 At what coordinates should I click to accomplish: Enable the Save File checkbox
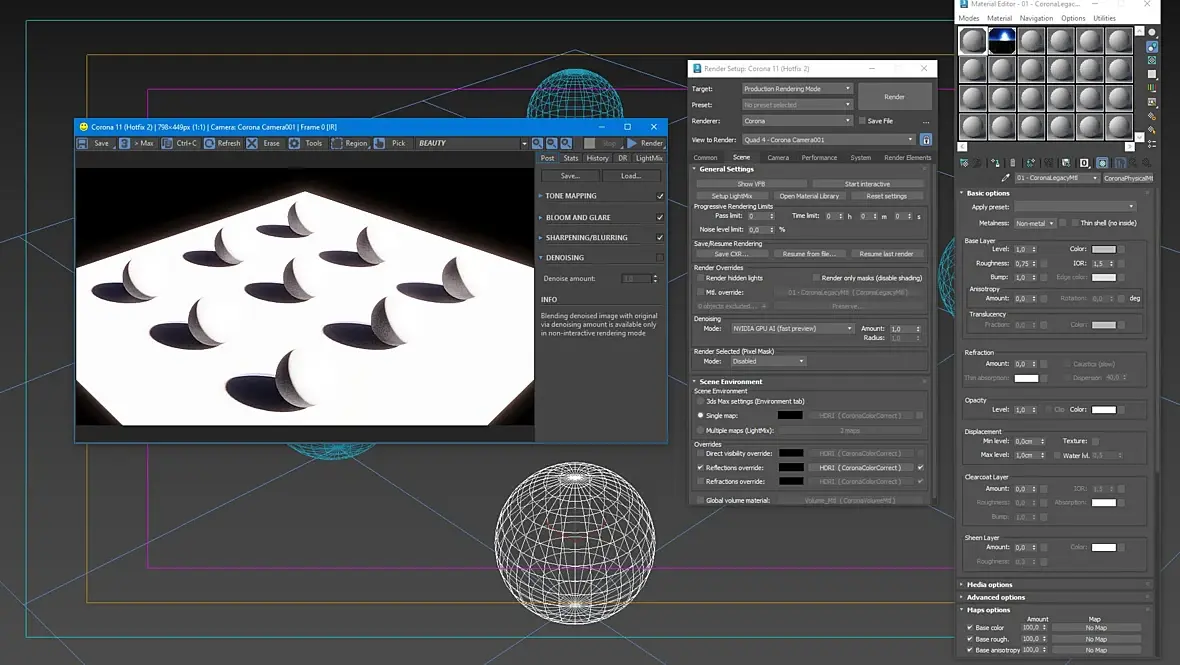coord(863,121)
